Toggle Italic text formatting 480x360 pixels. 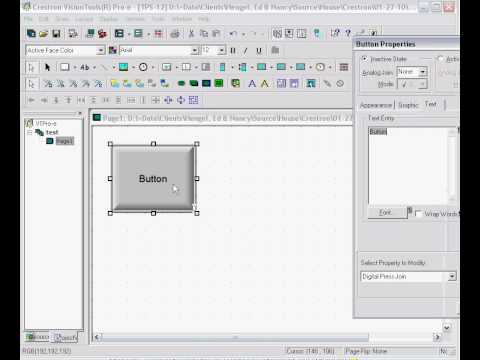point(246,51)
